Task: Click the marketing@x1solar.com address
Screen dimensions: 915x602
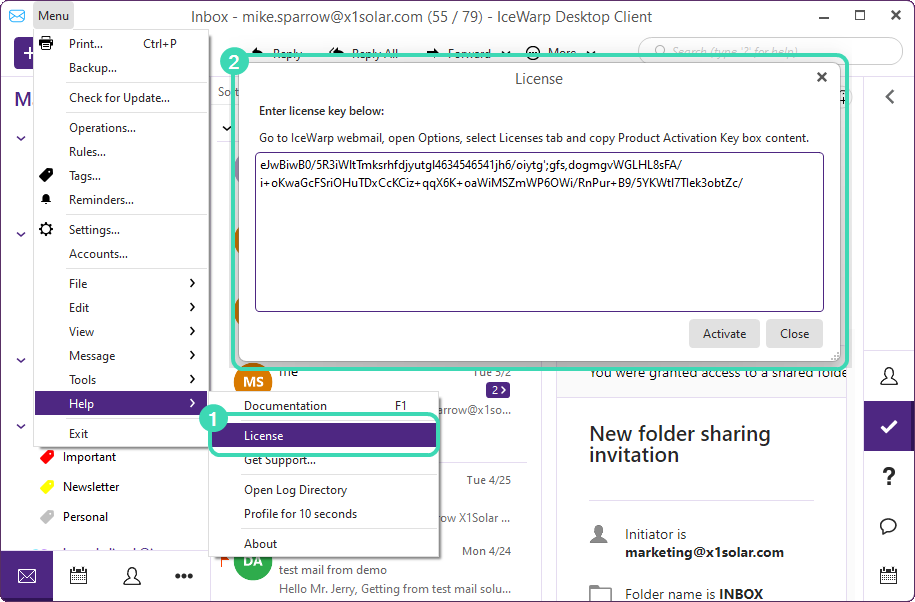Action: (704, 552)
